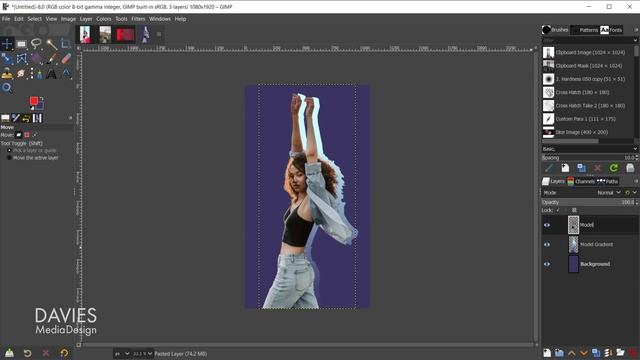This screenshot has height=360, width=640.
Task: Select the Text tool
Action: coord(51,73)
